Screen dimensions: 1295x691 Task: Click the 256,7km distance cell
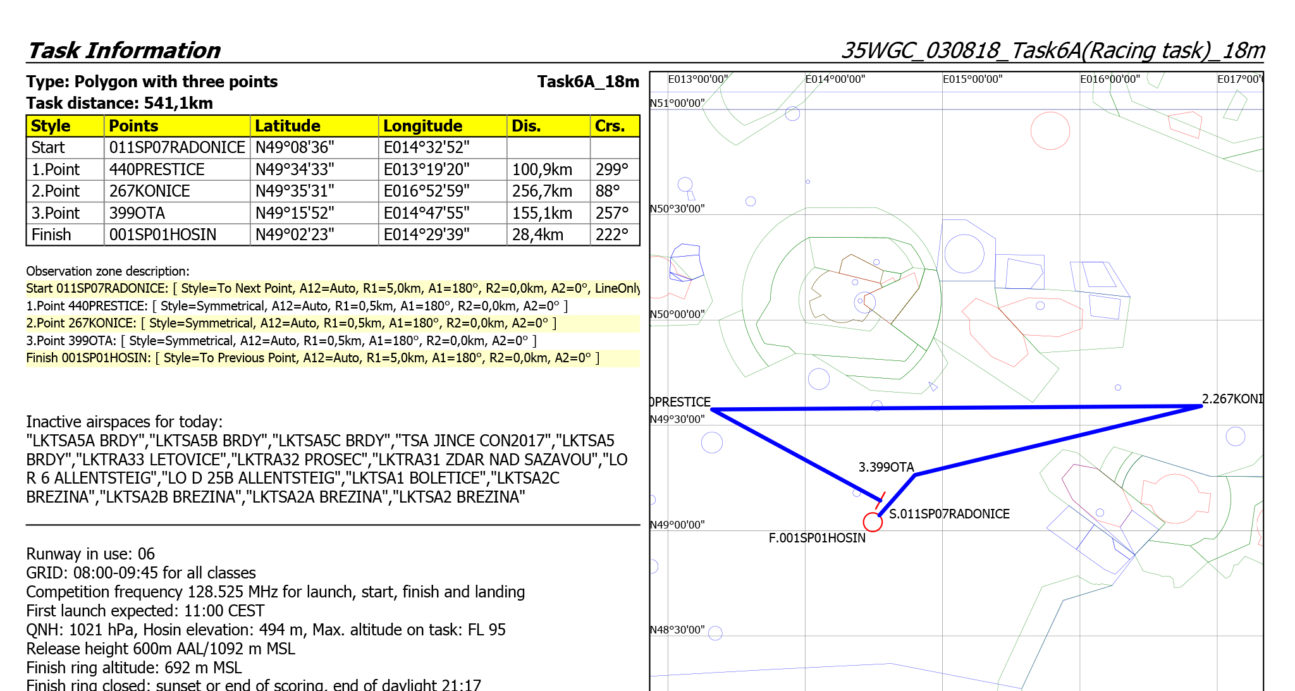coord(542,191)
